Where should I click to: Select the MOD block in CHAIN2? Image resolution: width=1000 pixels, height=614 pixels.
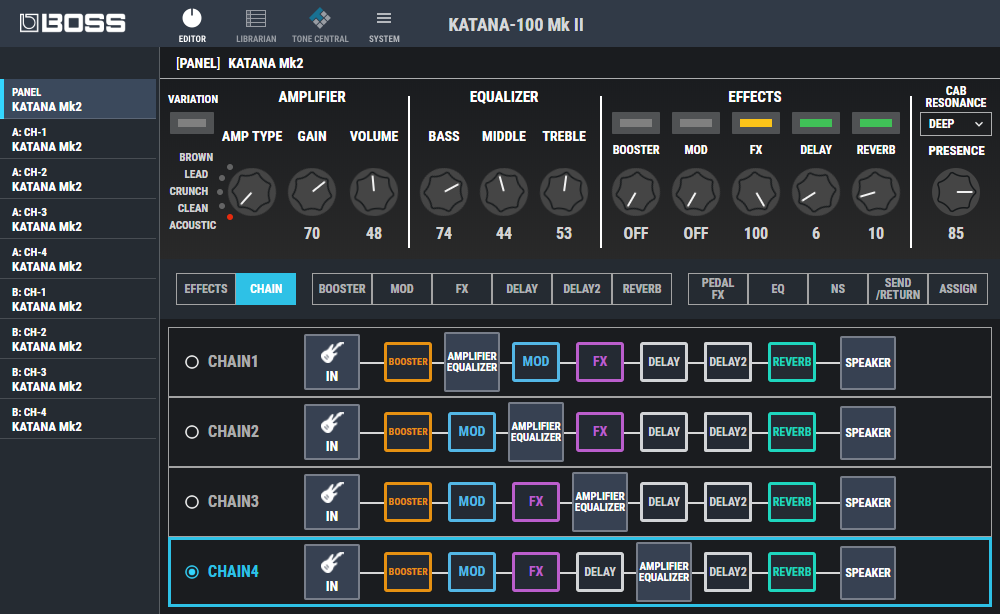[472, 432]
